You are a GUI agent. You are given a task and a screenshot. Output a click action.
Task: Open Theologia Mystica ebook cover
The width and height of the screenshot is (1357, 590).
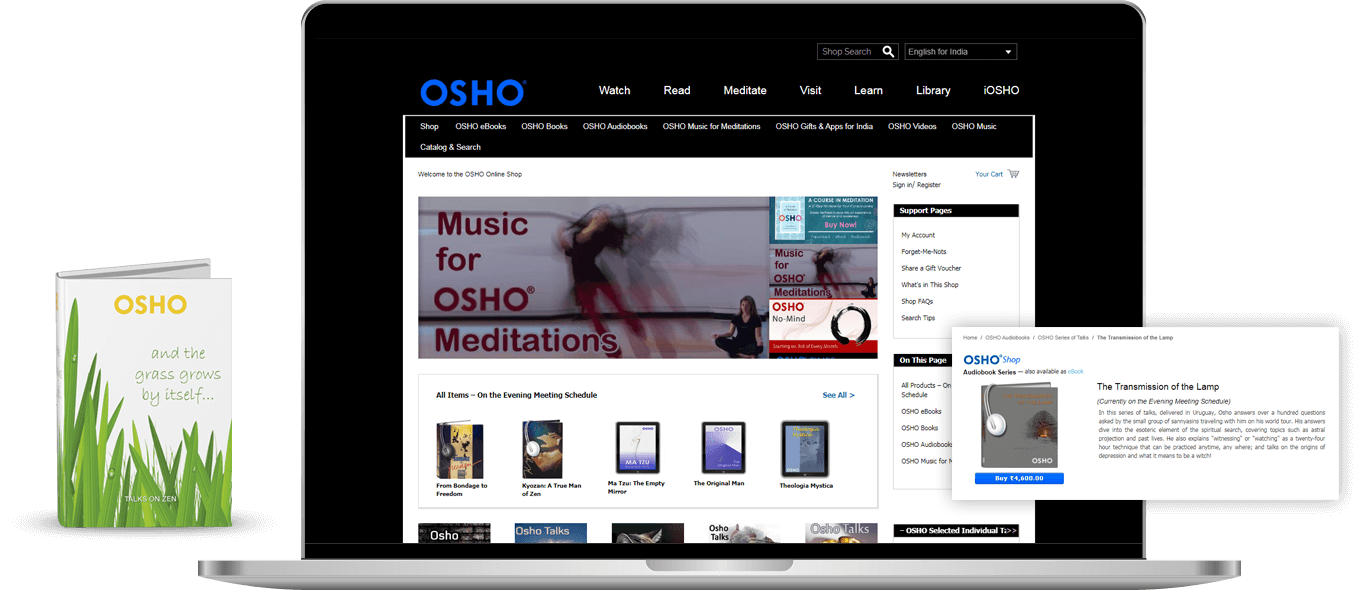click(x=804, y=448)
